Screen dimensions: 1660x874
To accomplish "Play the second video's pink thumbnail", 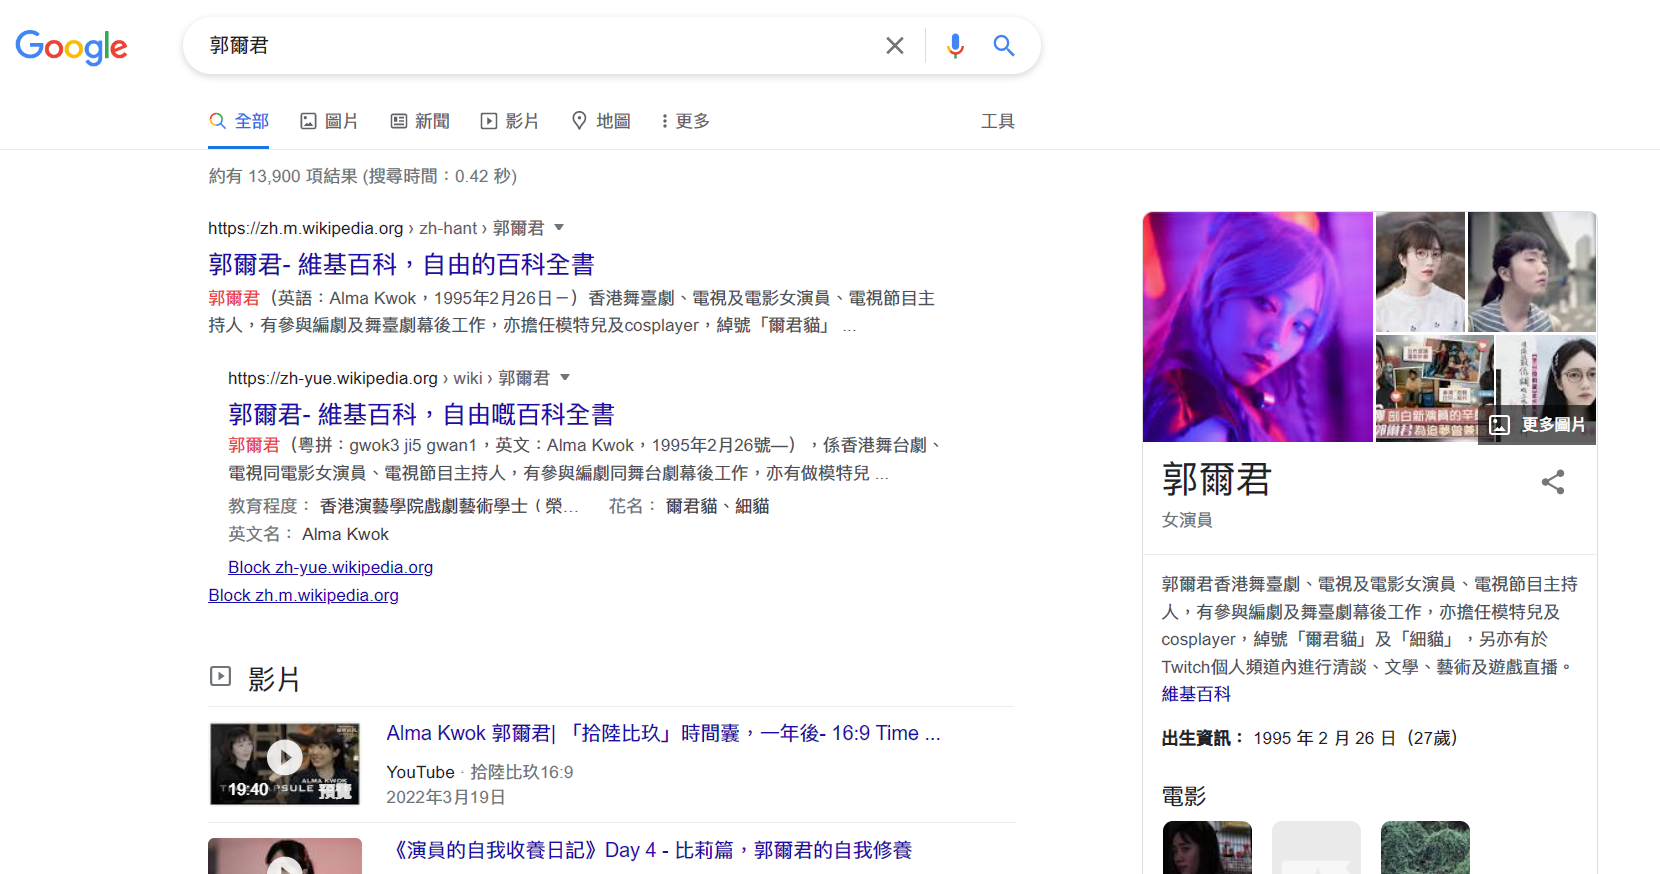I will pos(285,856).
